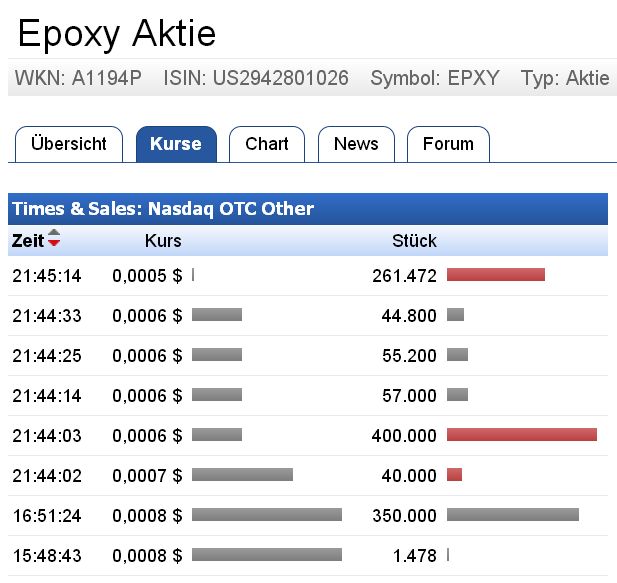
Task: Click the small red bar for 40.000
Action: pyautogui.click(x=455, y=475)
